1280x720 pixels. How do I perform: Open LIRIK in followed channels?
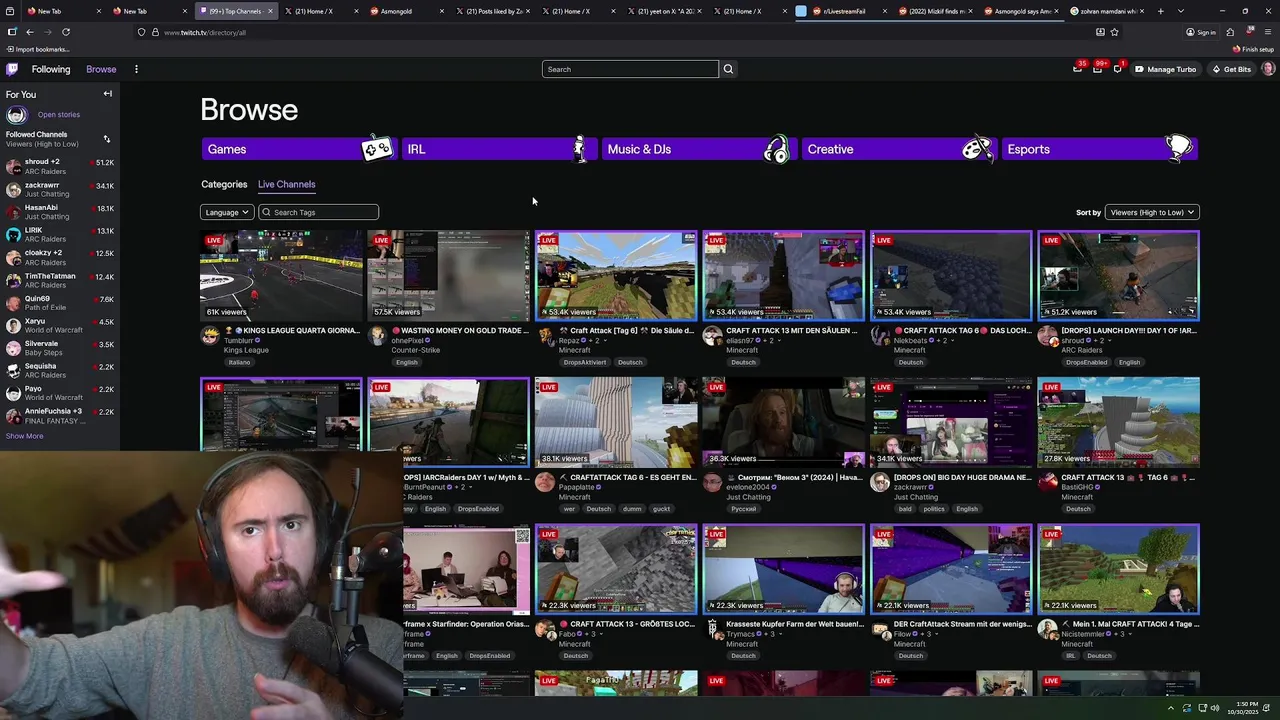(60, 235)
